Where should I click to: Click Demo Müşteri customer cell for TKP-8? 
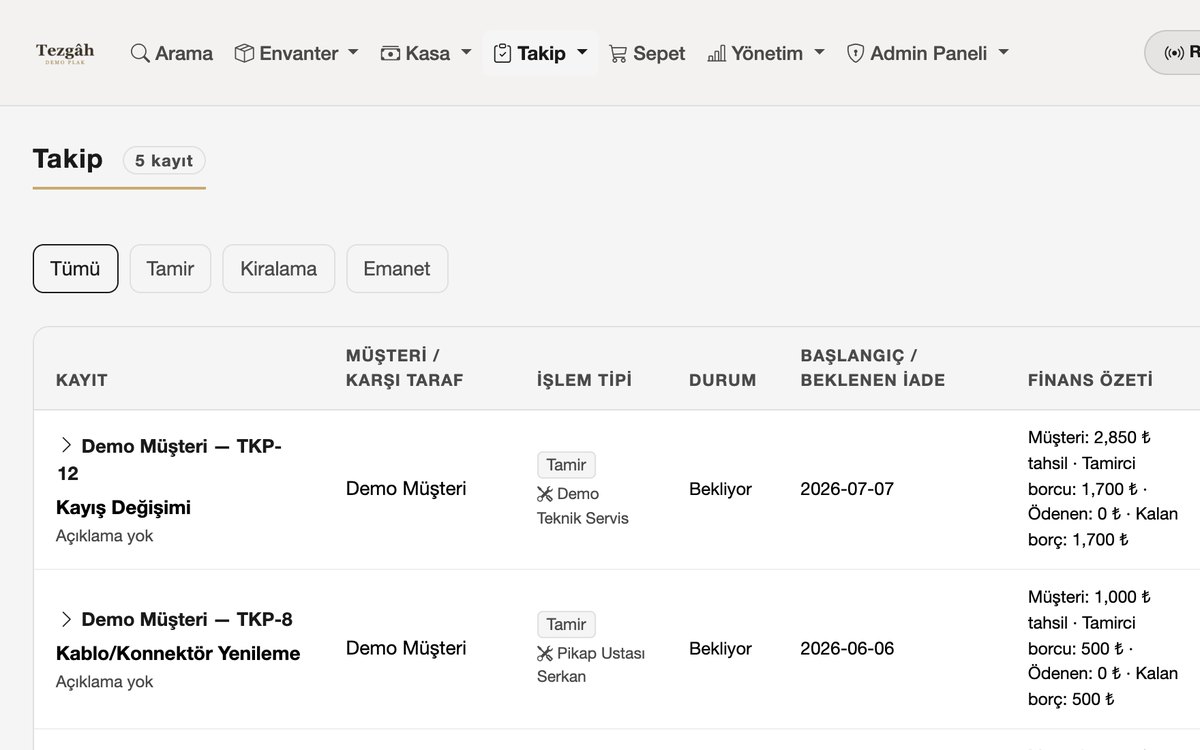click(406, 648)
